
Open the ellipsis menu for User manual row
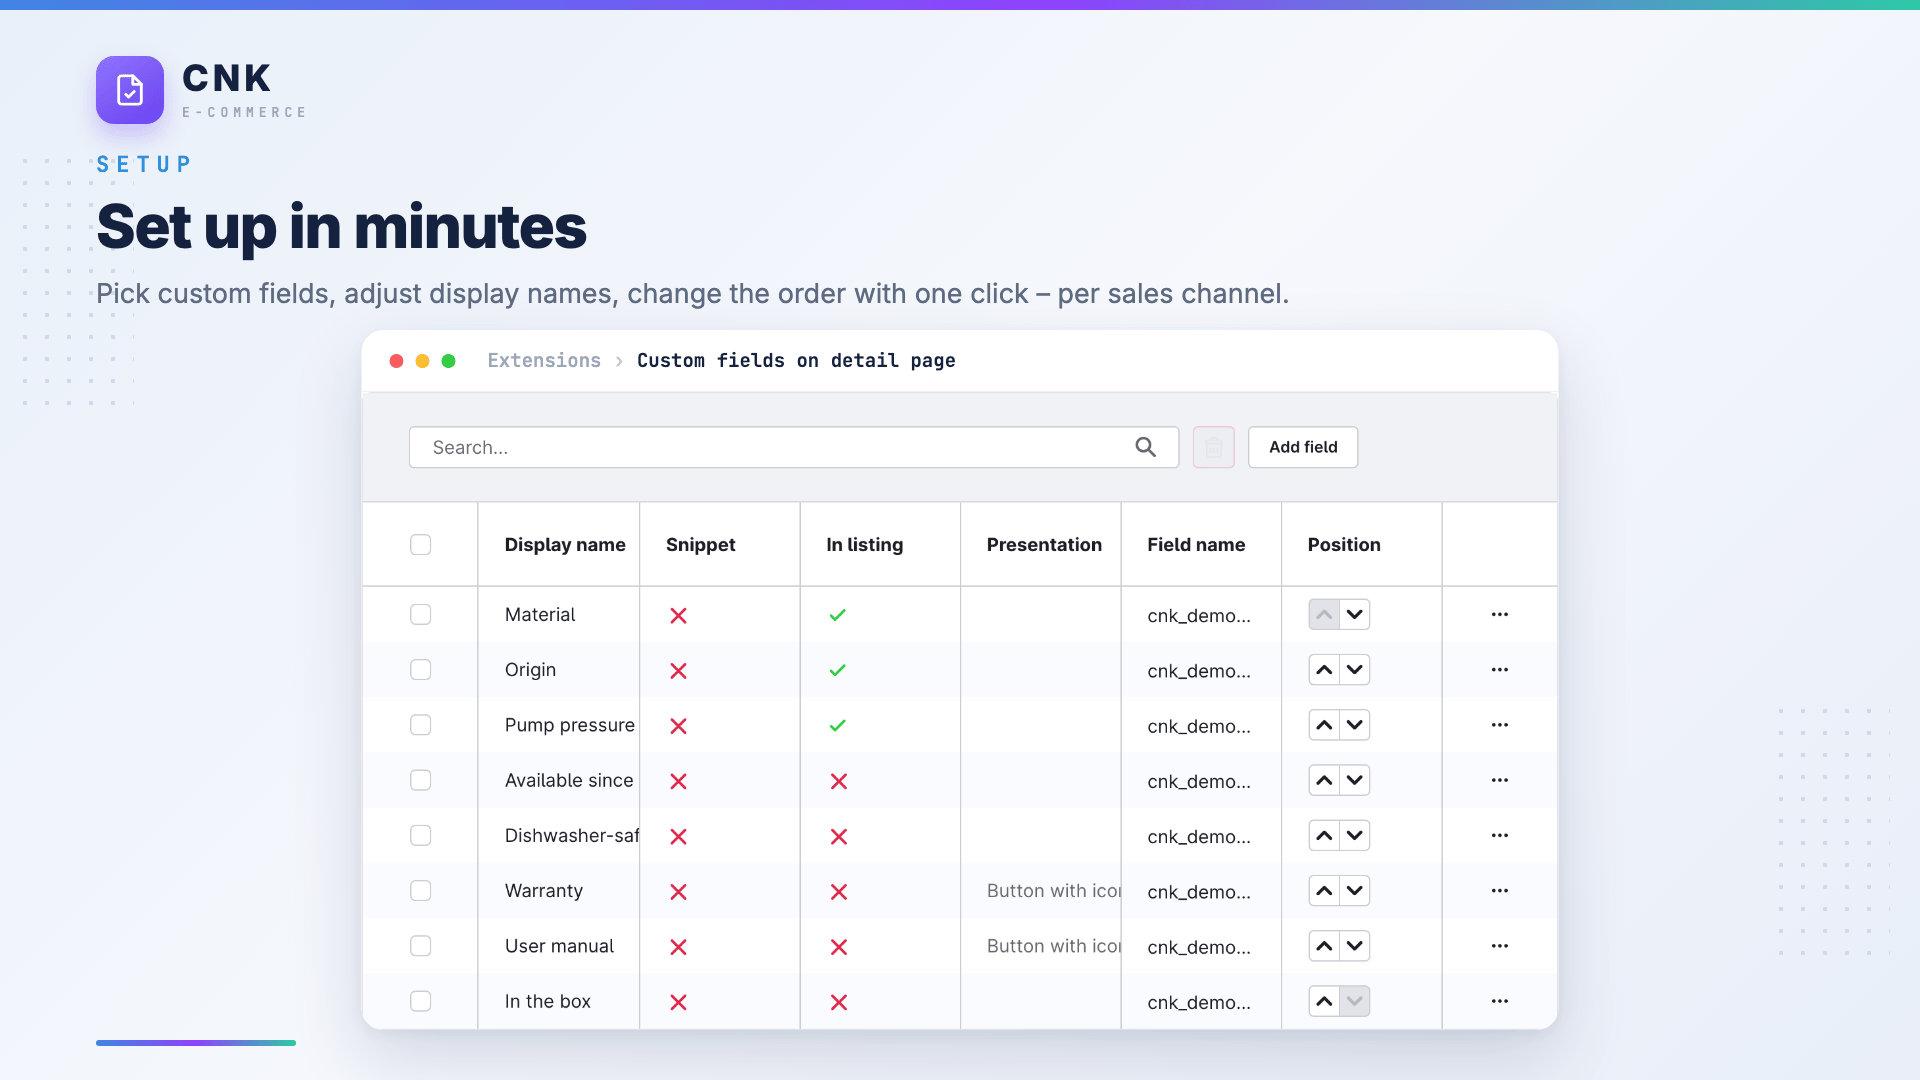tap(1499, 945)
